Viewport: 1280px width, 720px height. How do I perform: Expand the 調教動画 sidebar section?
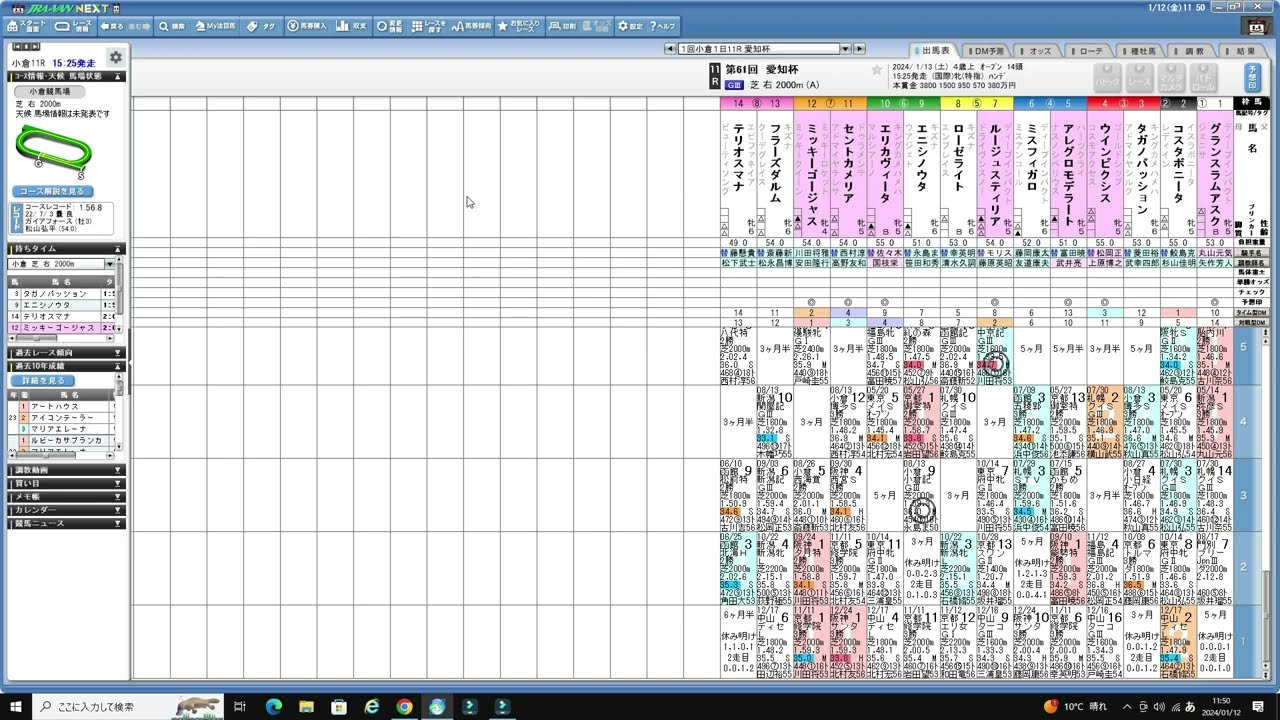(x=65, y=470)
